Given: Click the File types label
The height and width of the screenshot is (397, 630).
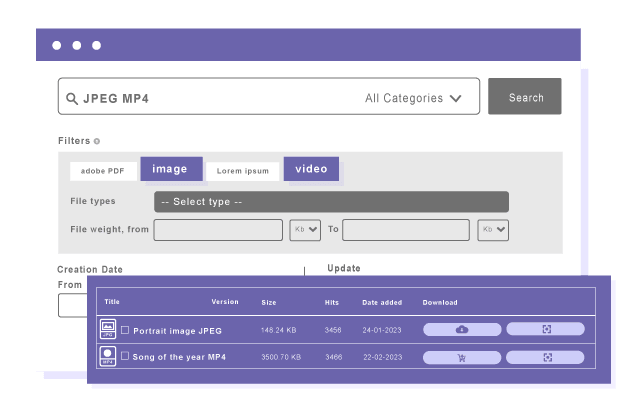Looking at the screenshot, I should (x=93, y=201).
